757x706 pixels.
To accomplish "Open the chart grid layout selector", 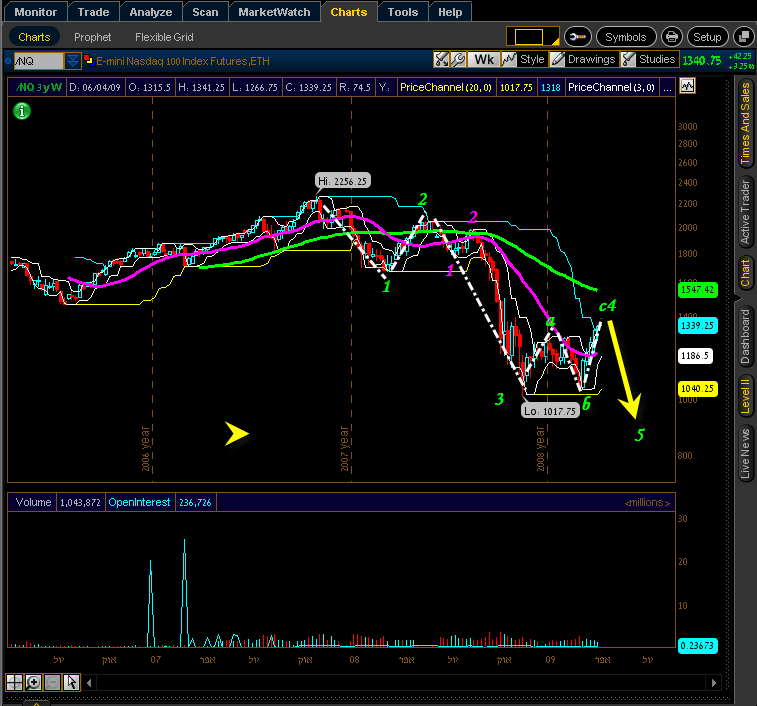I will pos(533,37).
